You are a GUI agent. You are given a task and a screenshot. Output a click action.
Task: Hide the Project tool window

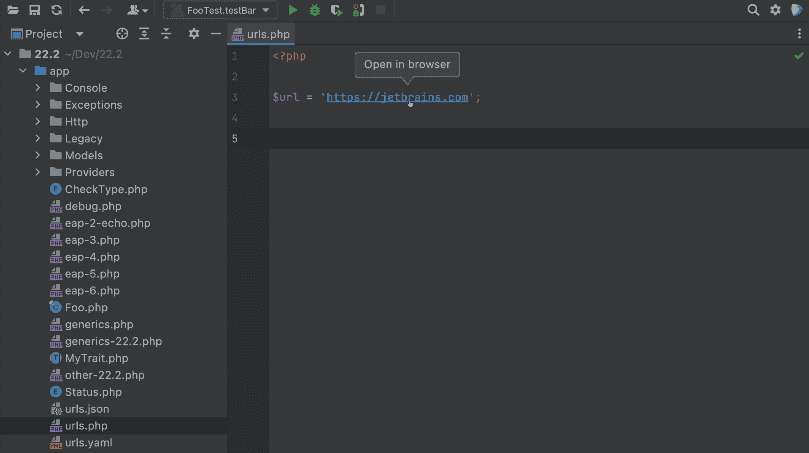216,34
